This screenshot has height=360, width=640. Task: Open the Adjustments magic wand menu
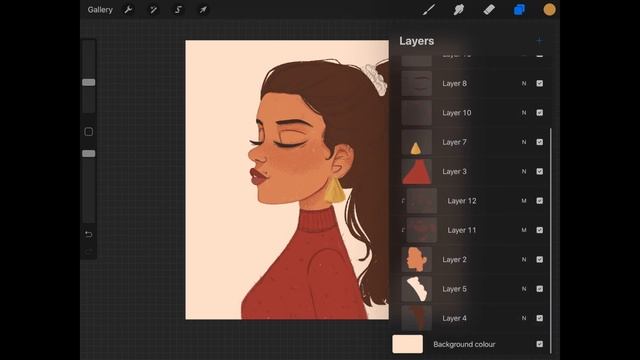pyautogui.click(x=153, y=10)
